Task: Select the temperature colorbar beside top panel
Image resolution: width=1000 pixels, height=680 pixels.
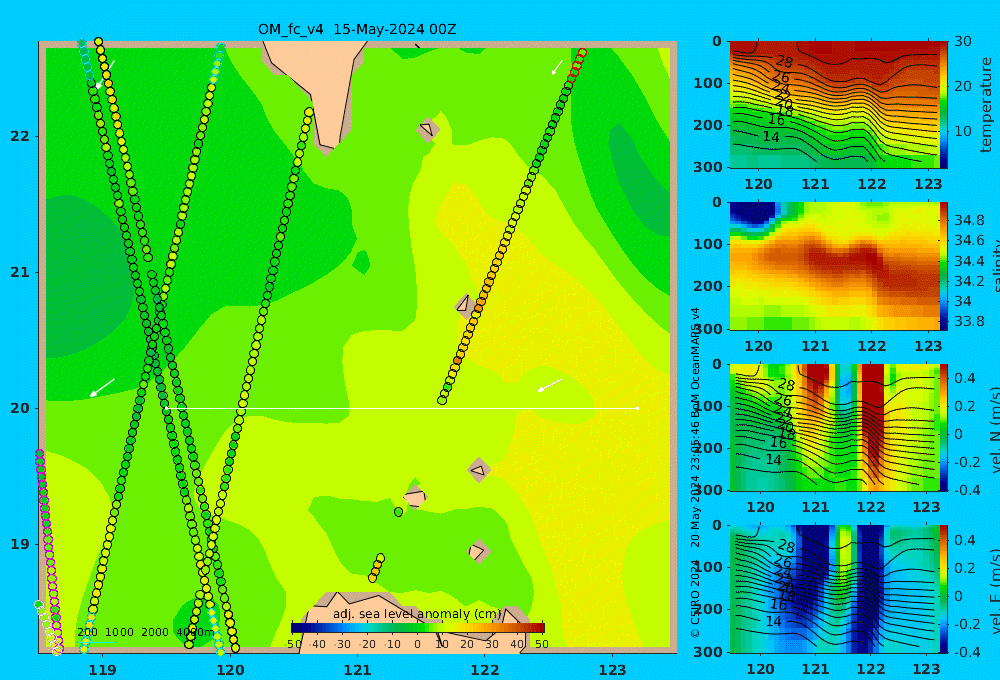Action: click(x=944, y=105)
